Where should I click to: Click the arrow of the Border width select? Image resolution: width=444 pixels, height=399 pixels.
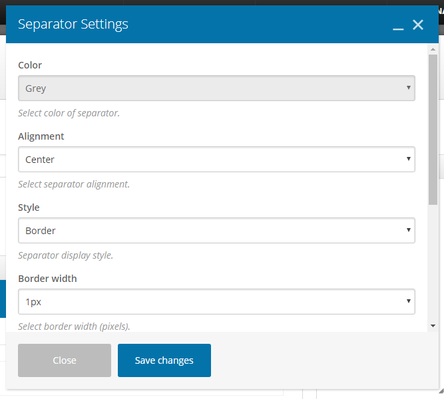tap(408, 301)
